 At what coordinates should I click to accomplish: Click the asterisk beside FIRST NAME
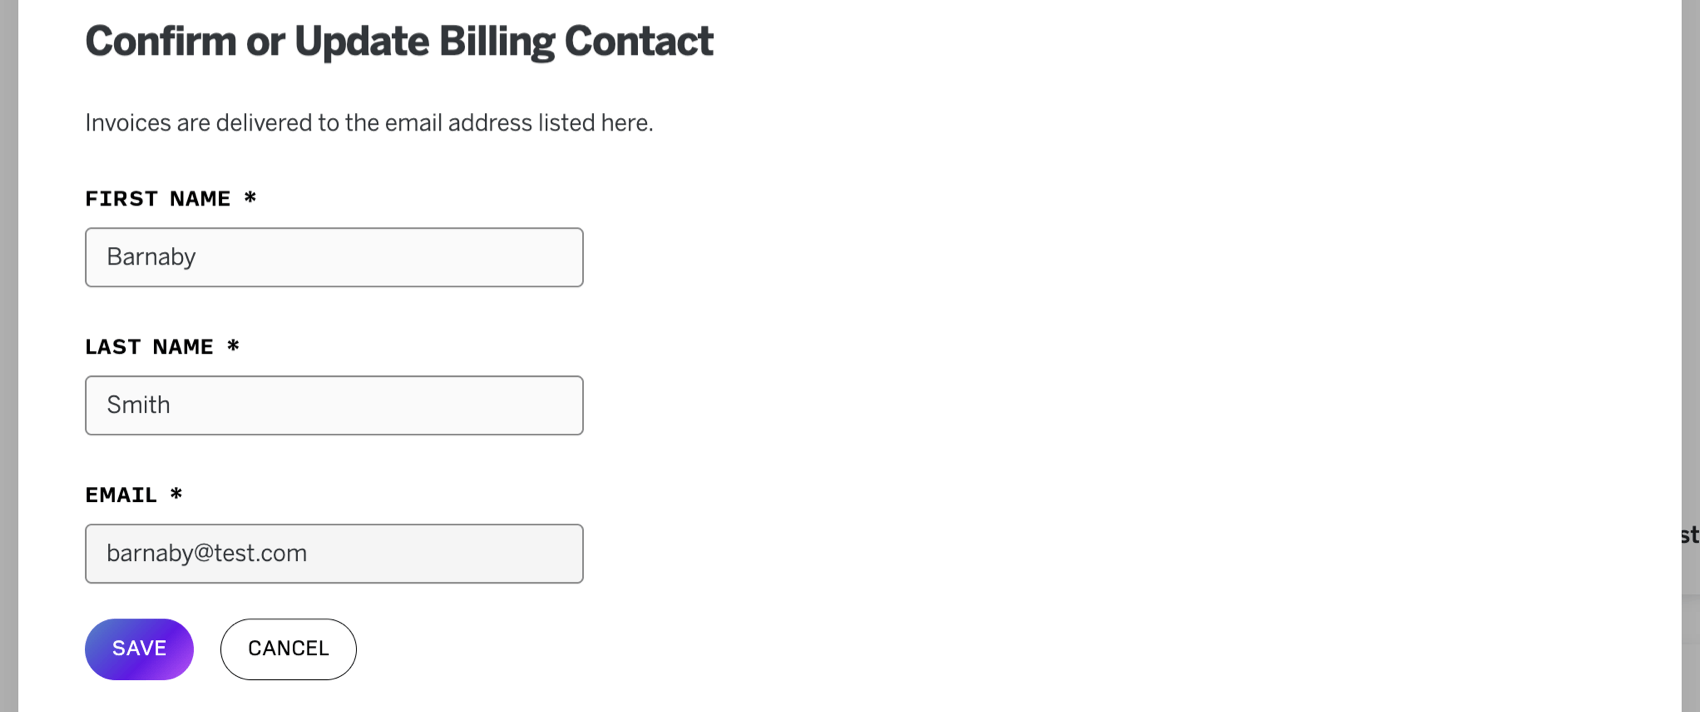click(x=250, y=198)
